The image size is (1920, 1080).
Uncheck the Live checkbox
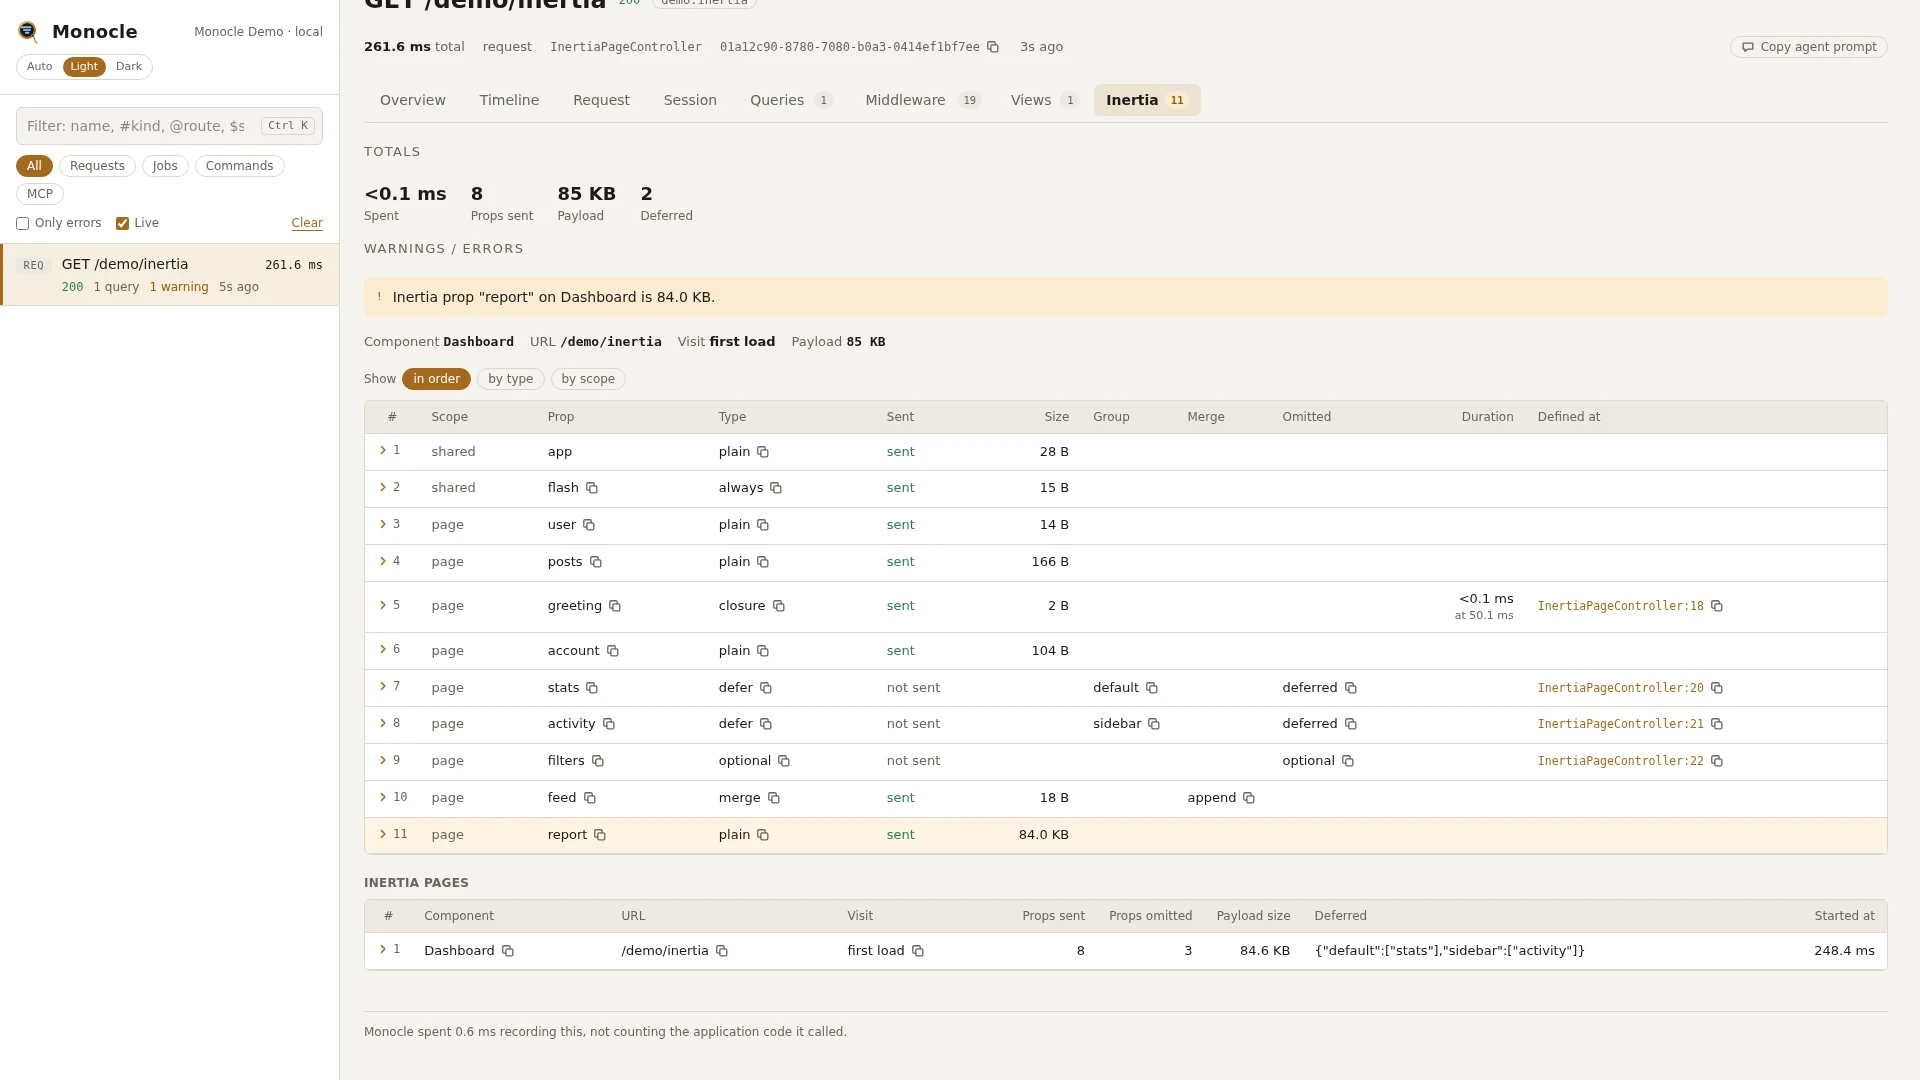(122, 224)
